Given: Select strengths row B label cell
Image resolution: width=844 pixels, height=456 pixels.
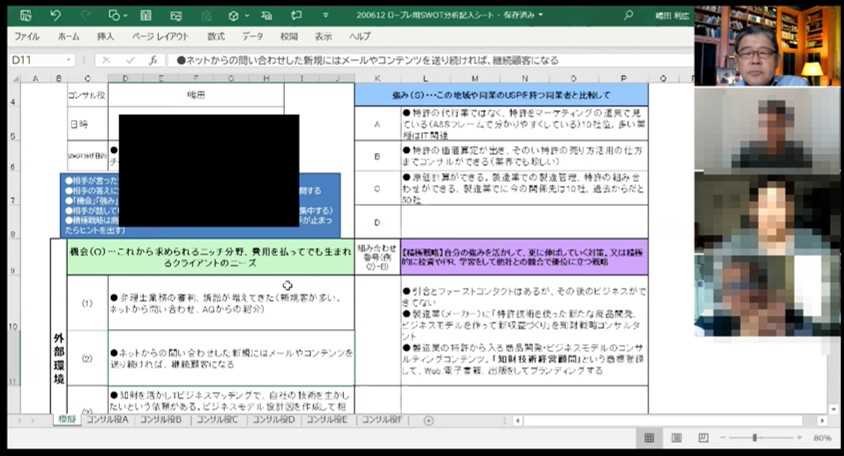Looking at the screenshot, I should [x=377, y=156].
